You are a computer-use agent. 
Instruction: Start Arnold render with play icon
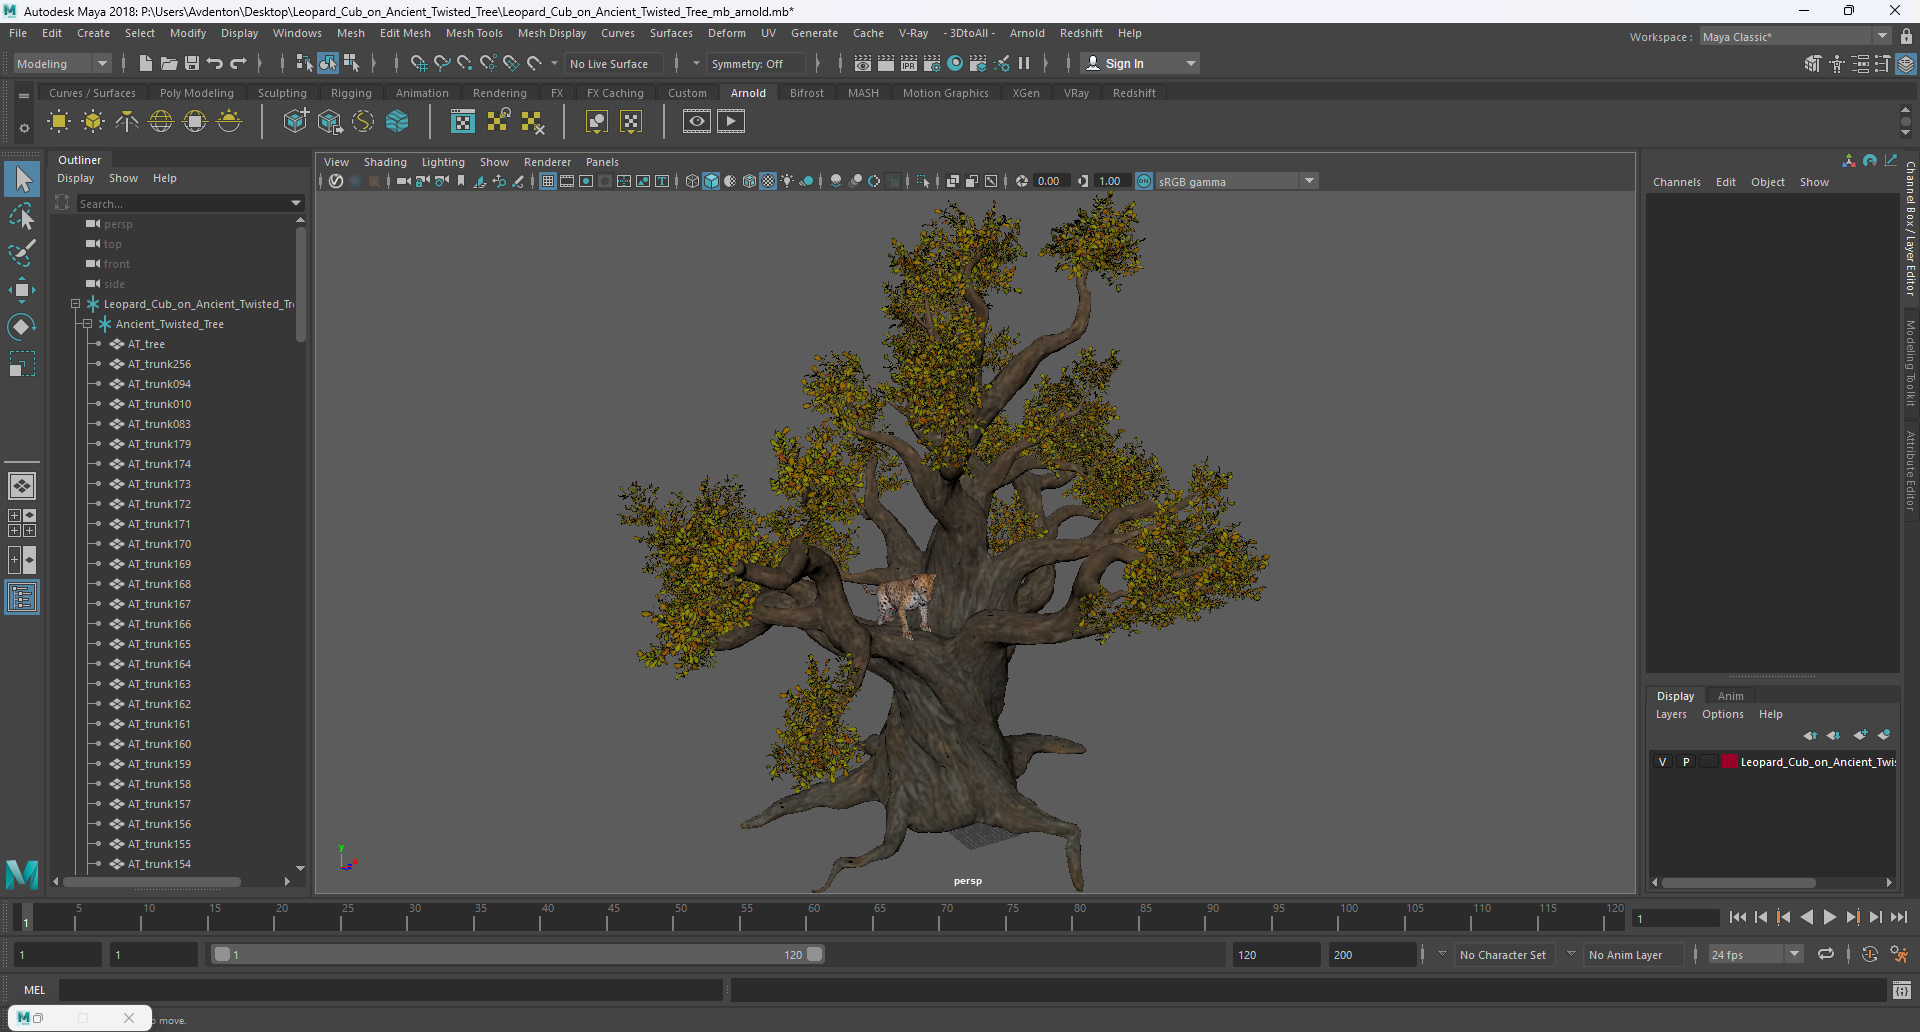coord(731,122)
